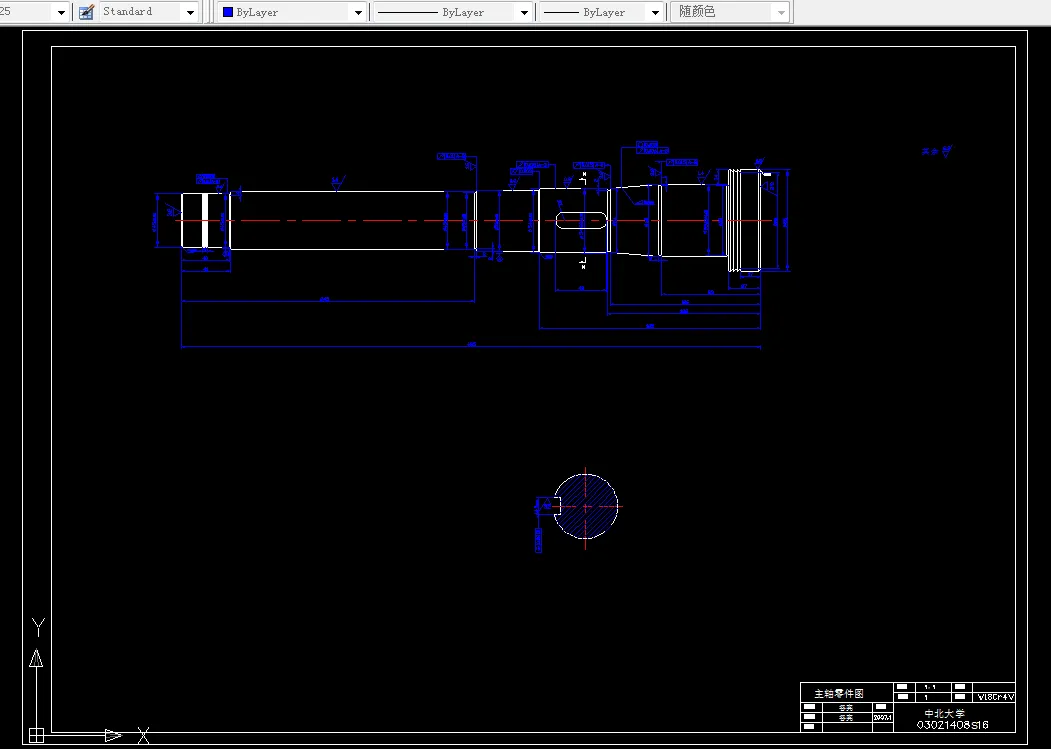Select the 中北大学 text in title block

pyautogui.click(x=944, y=714)
